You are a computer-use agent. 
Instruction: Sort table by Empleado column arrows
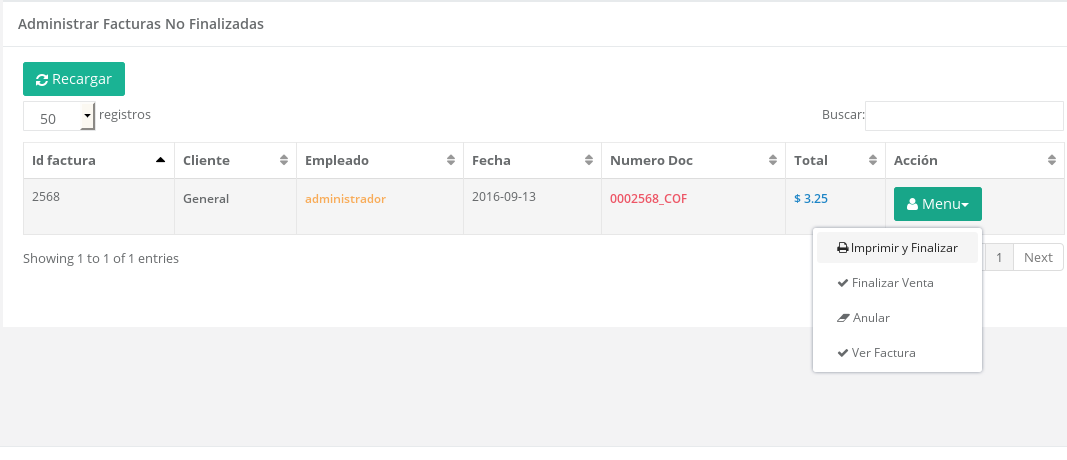tap(451, 160)
